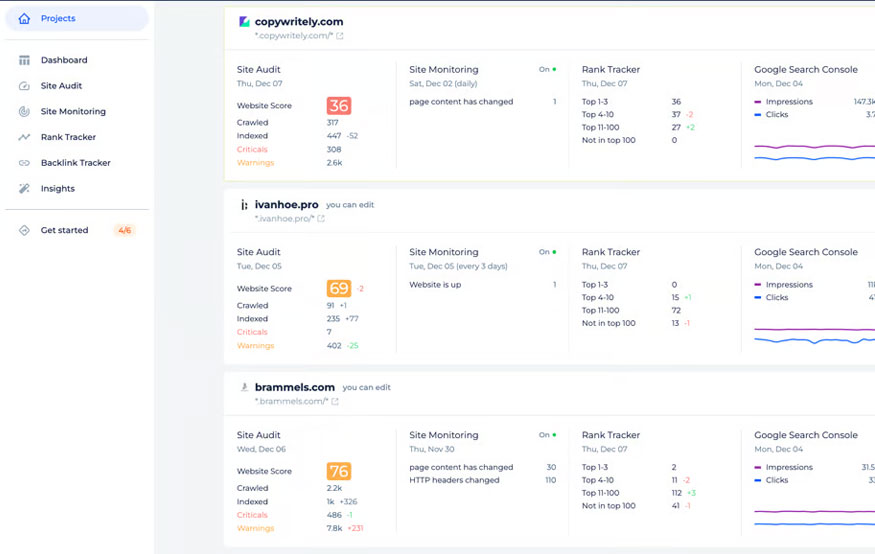This screenshot has width=875, height=554.
Task: Click Warnings 7.8k in brammels.com audit
Action: coord(300,528)
